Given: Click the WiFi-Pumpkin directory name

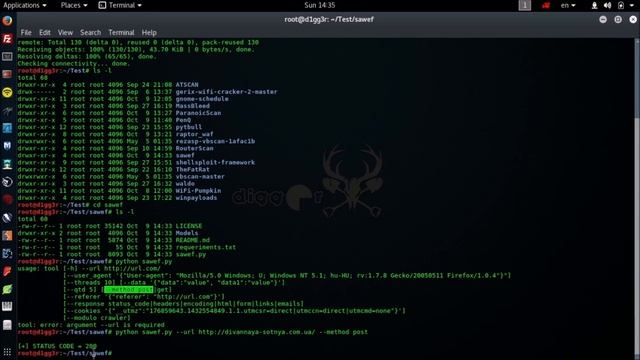Looking at the screenshot, I should pos(198,191).
